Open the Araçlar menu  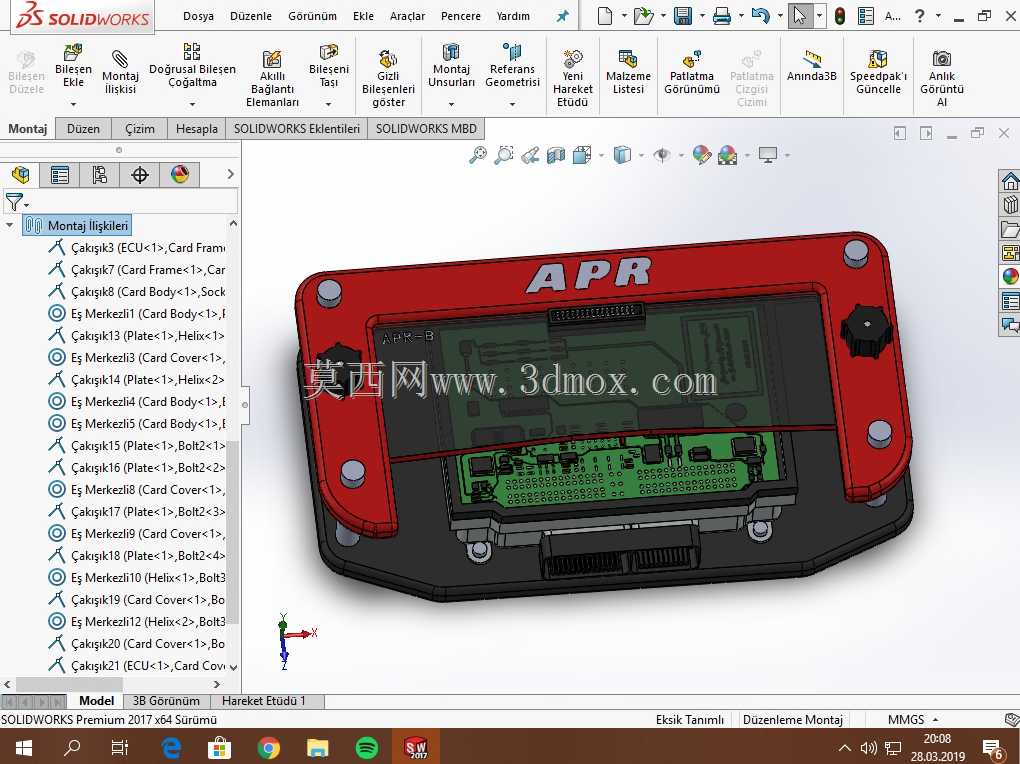pyautogui.click(x=407, y=16)
